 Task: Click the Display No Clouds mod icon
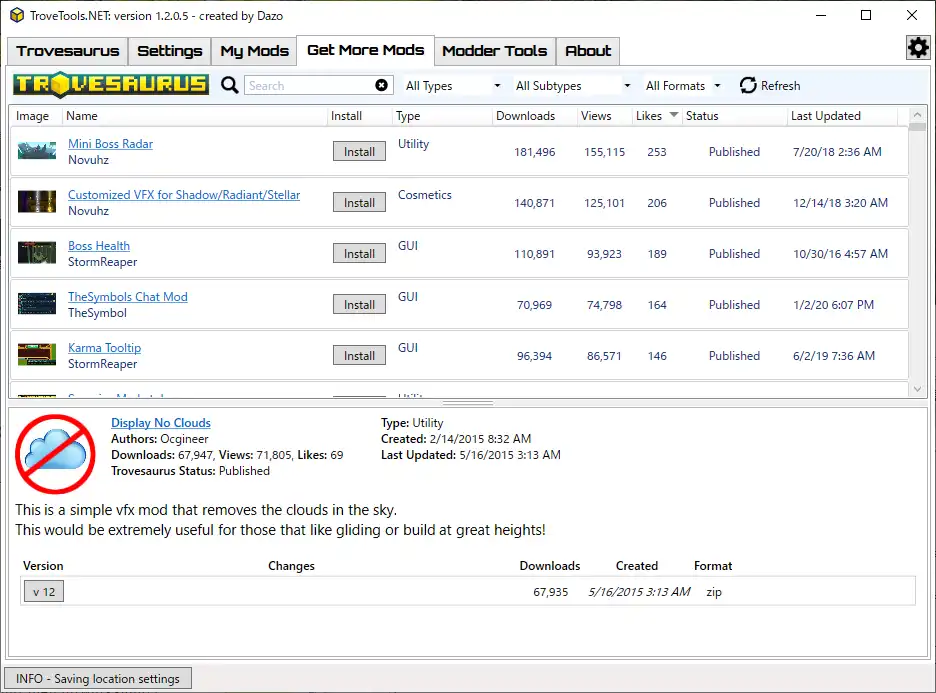pos(55,454)
